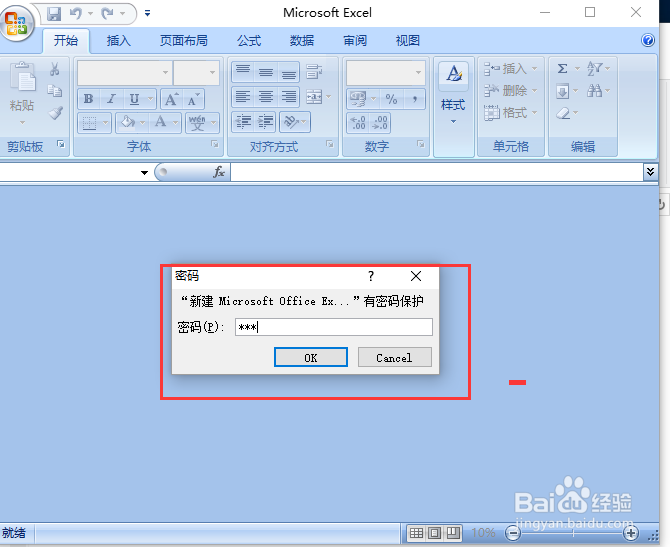
Task: Open the 样式 styles menu
Action: [453, 107]
